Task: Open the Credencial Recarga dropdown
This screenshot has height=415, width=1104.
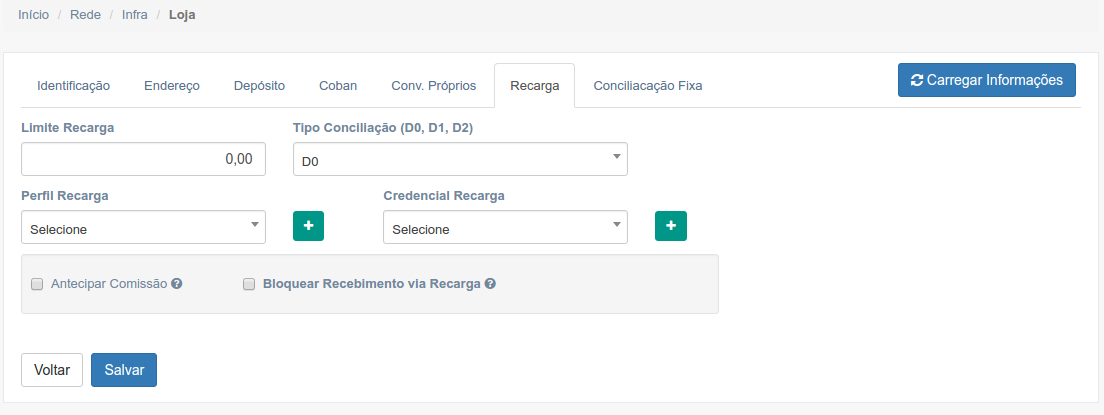Action: [505, 228]
